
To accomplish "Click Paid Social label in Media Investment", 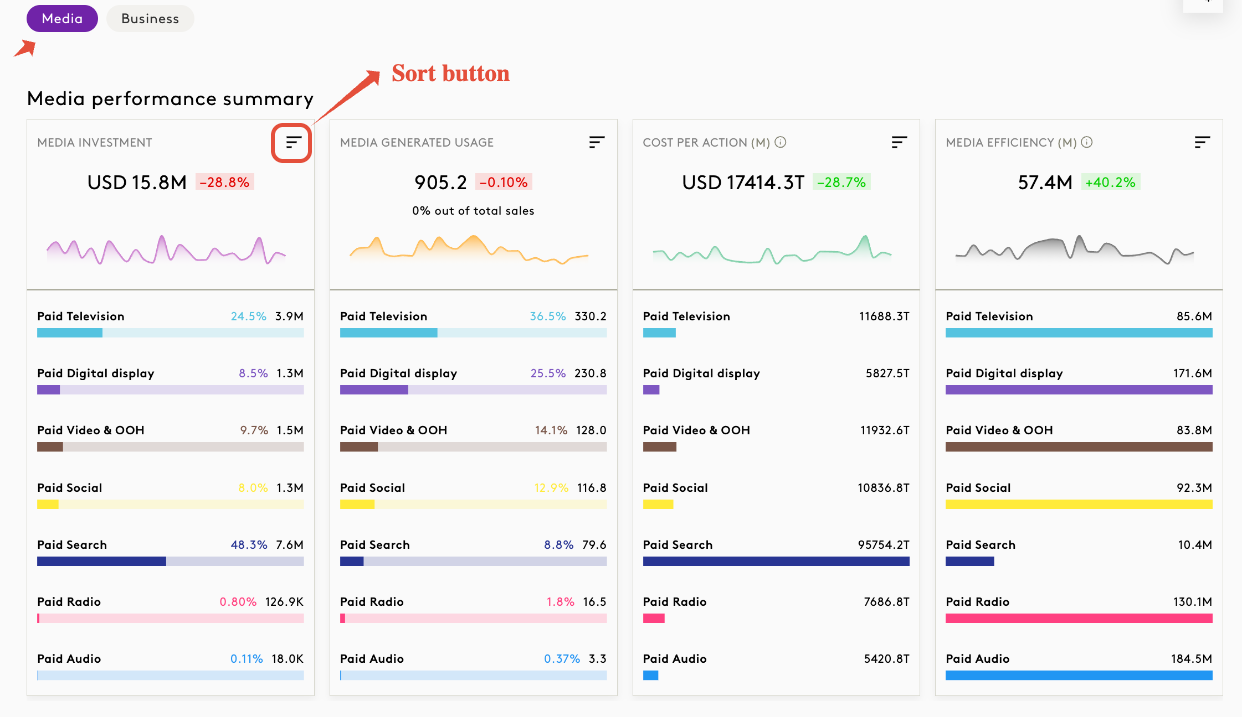I will 70,488.
